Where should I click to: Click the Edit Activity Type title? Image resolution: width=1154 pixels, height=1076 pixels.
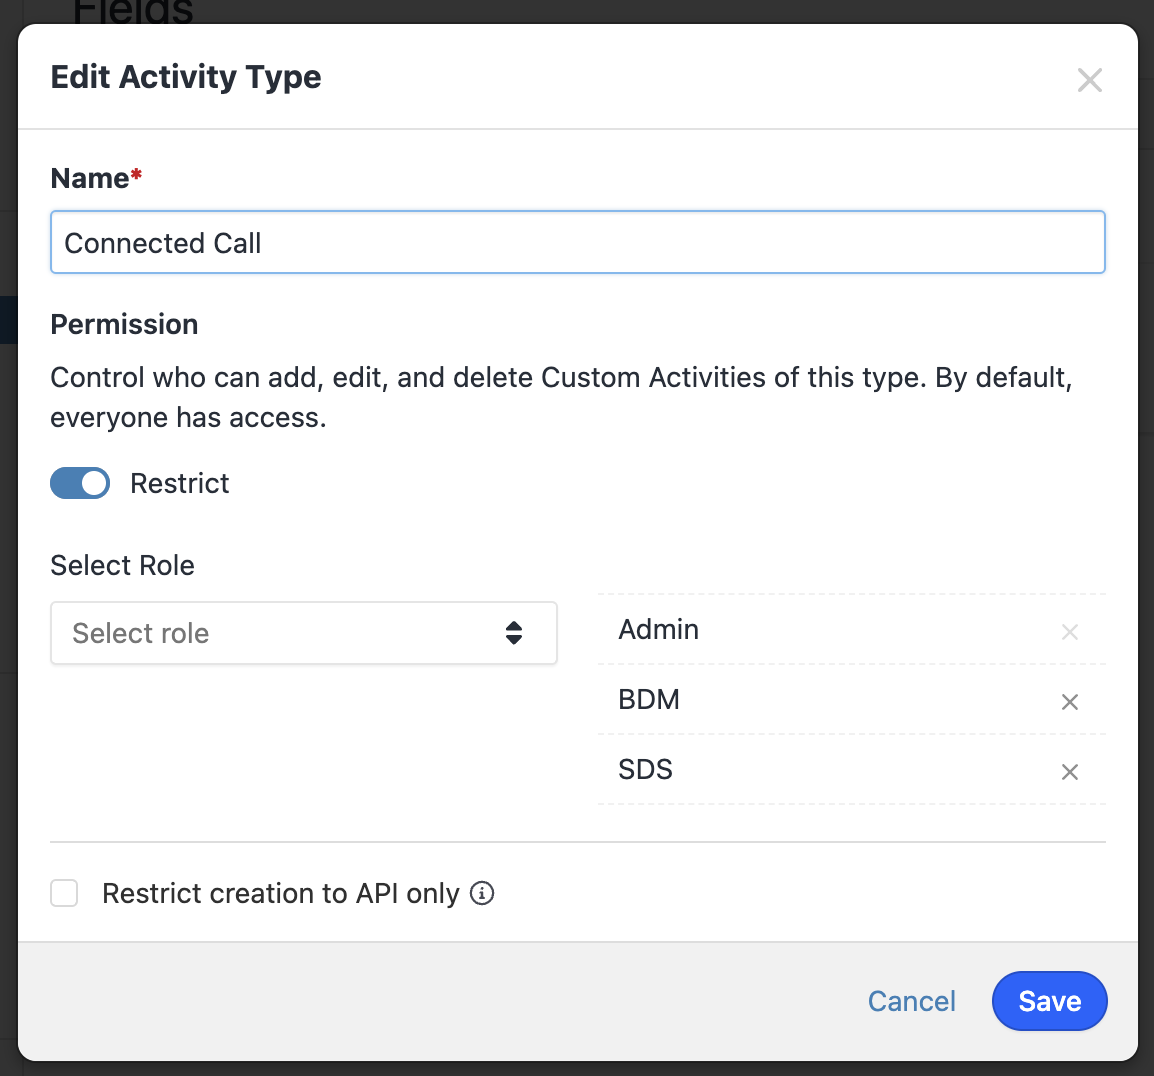coord(186,77)
